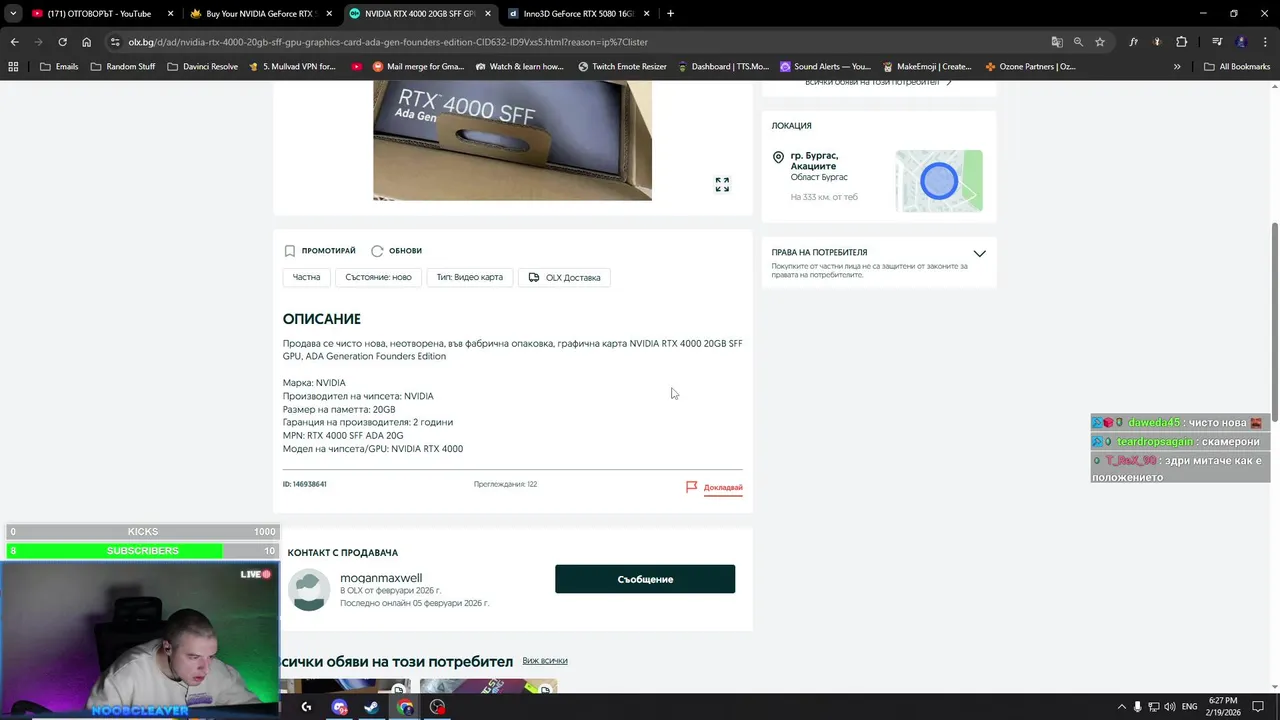Open Chrome from the taskbar
This screenshot has height=720, width=1280.
[x=404, y=707]
